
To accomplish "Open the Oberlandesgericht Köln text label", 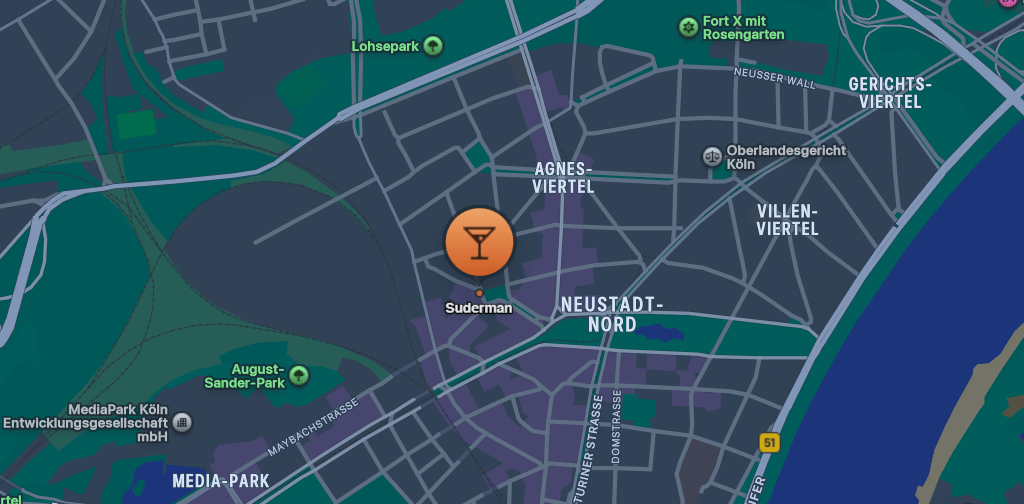I will (x=786, y=157).
